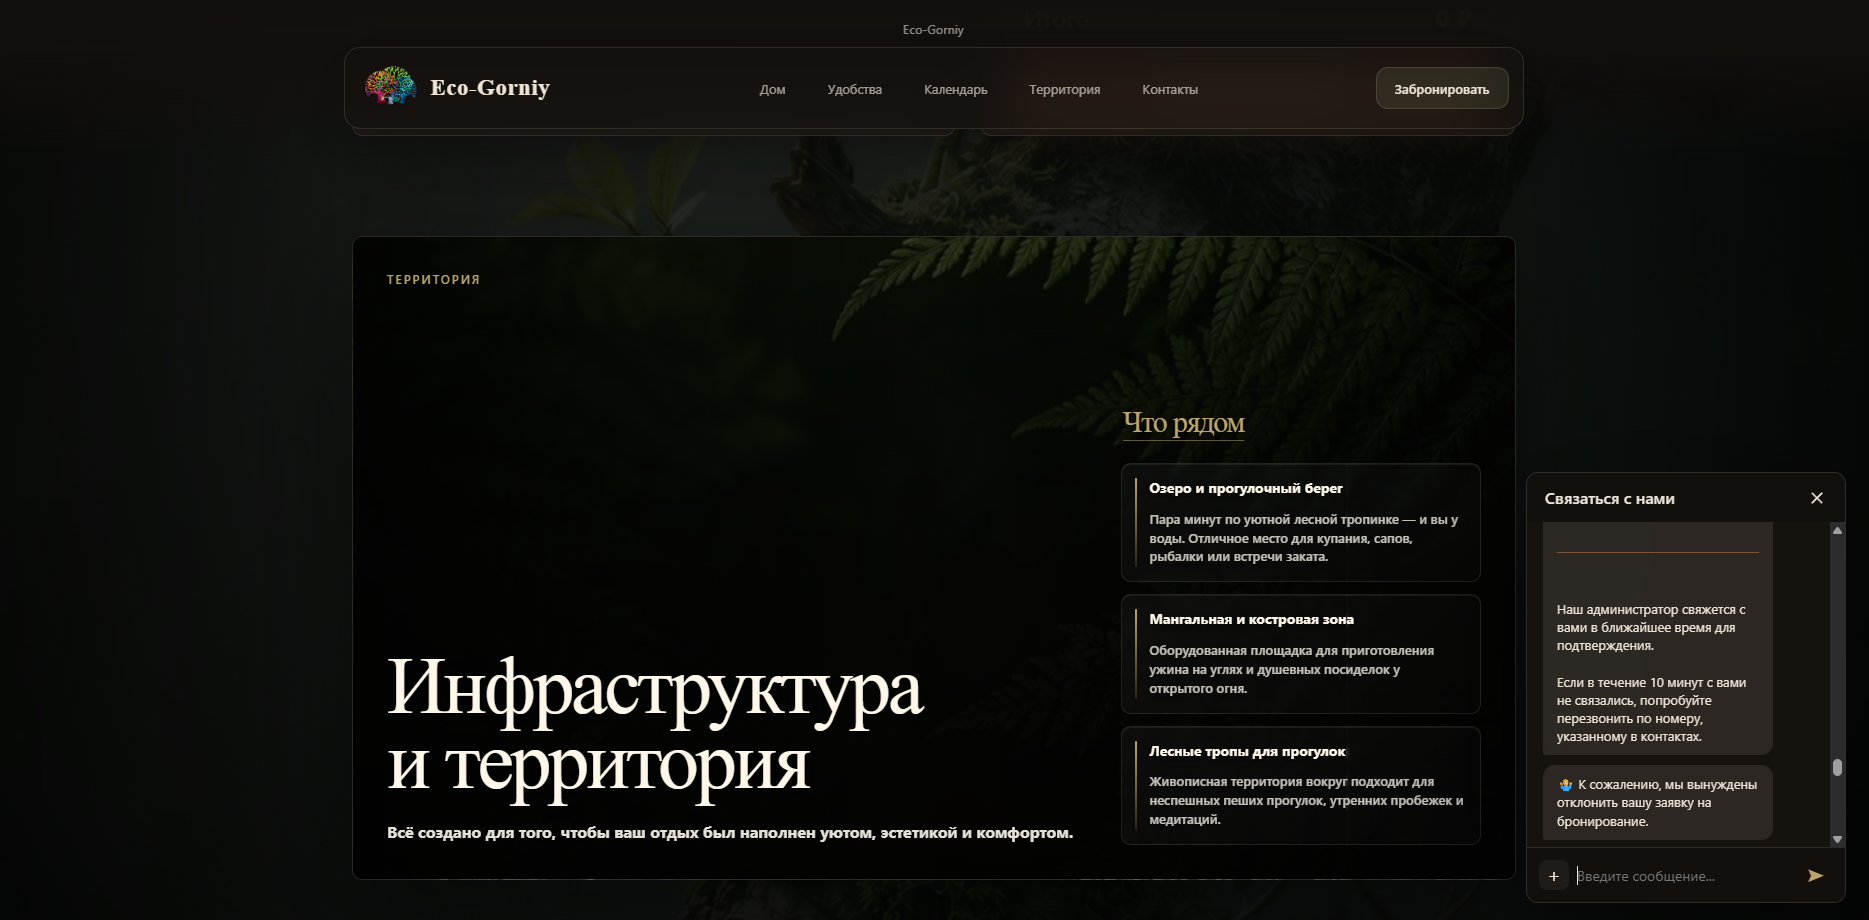
Task: Open the Дом menu item
Action: [x=772, y=90]
